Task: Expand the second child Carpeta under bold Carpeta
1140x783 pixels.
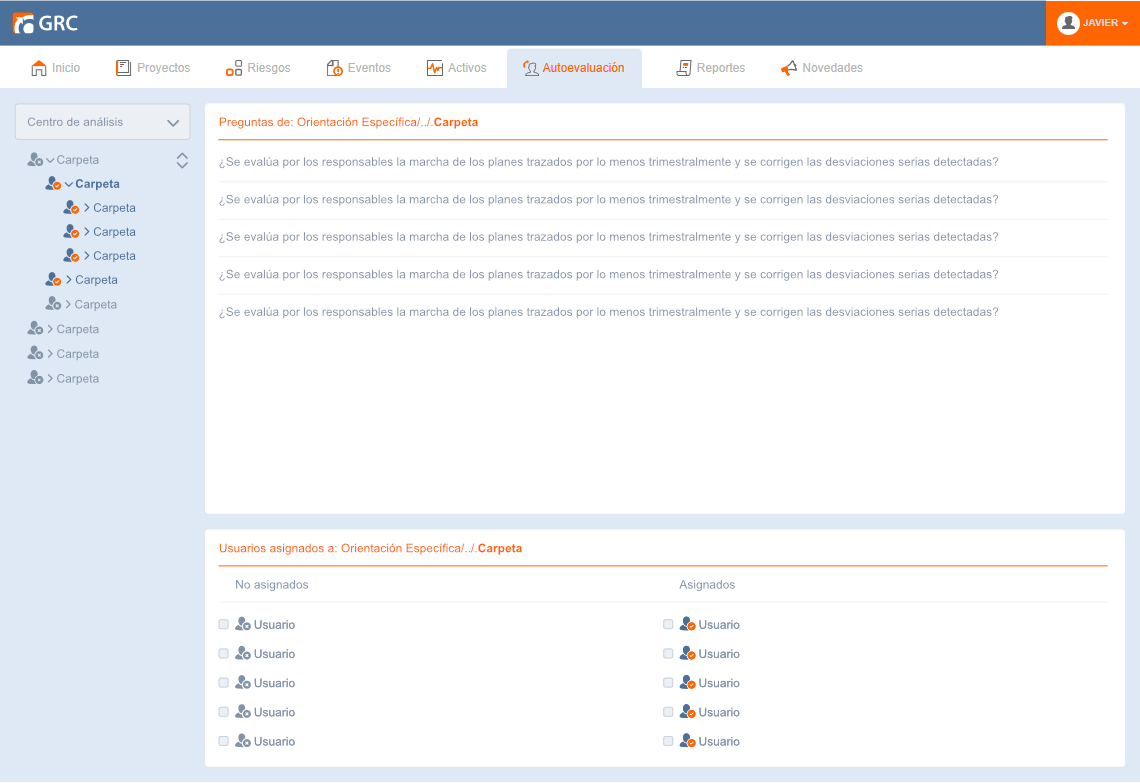Action: (87, 232)
